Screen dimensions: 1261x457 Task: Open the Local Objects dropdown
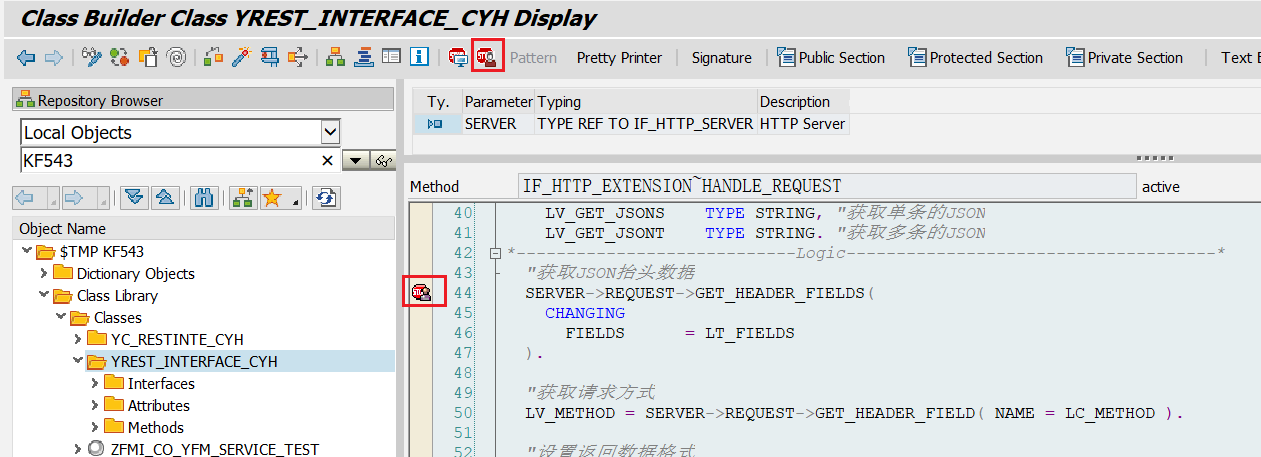click(330, 132)
